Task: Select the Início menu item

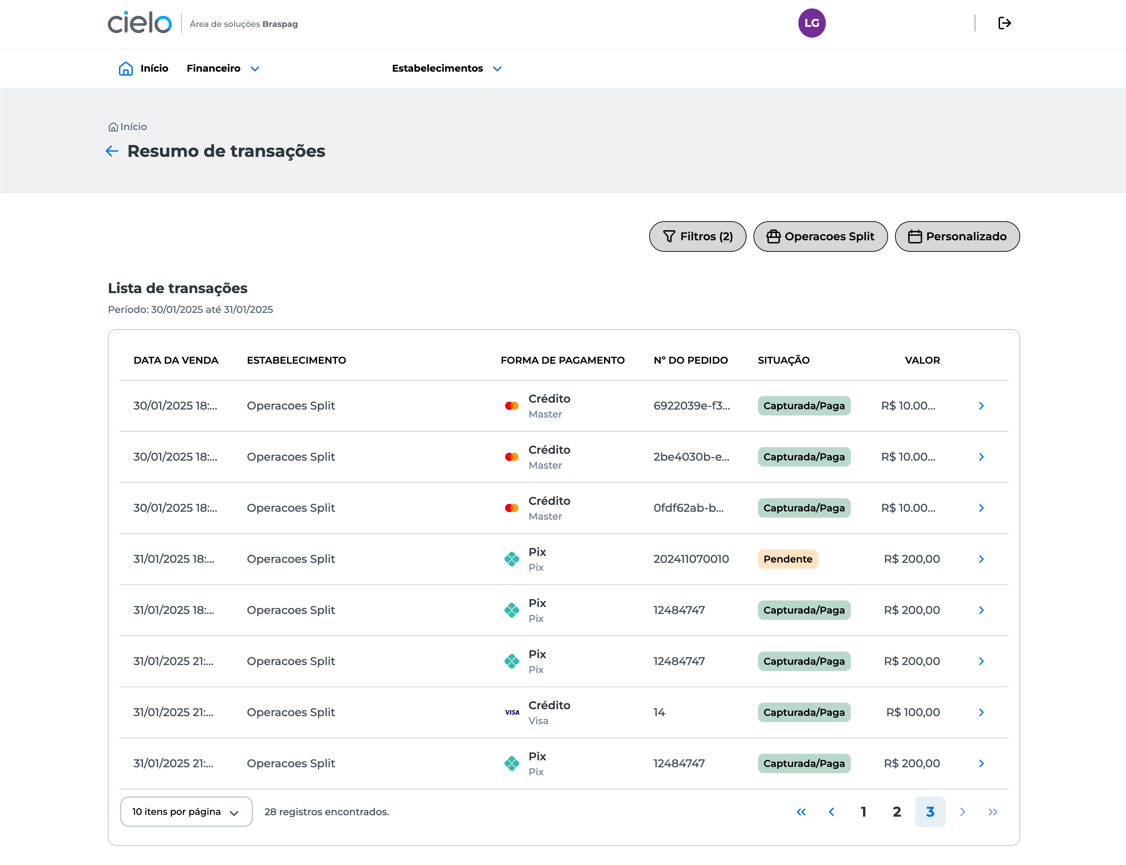Action: 154,69
